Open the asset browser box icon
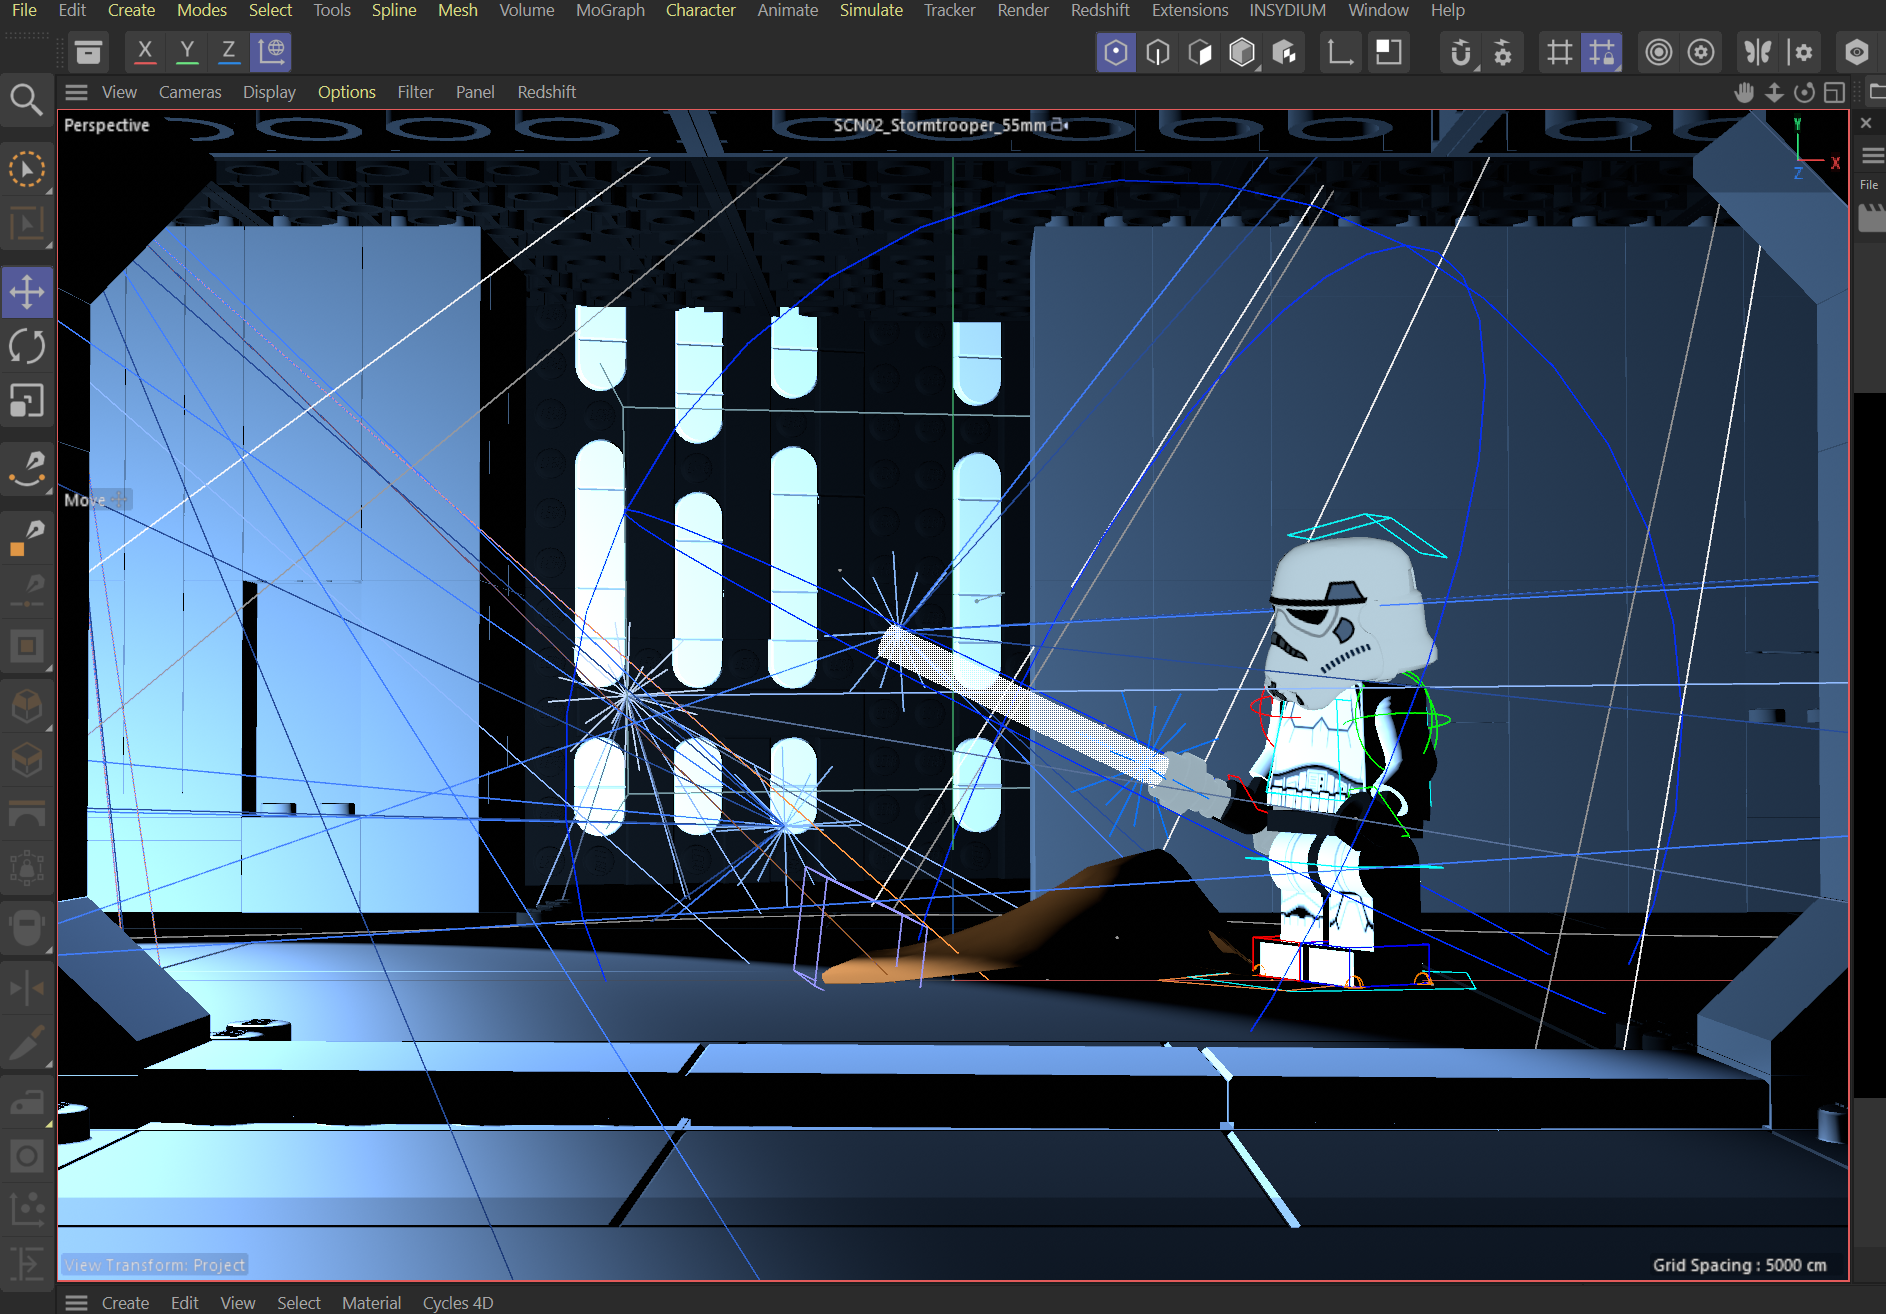1886x1314 pixels. [89, 52]
